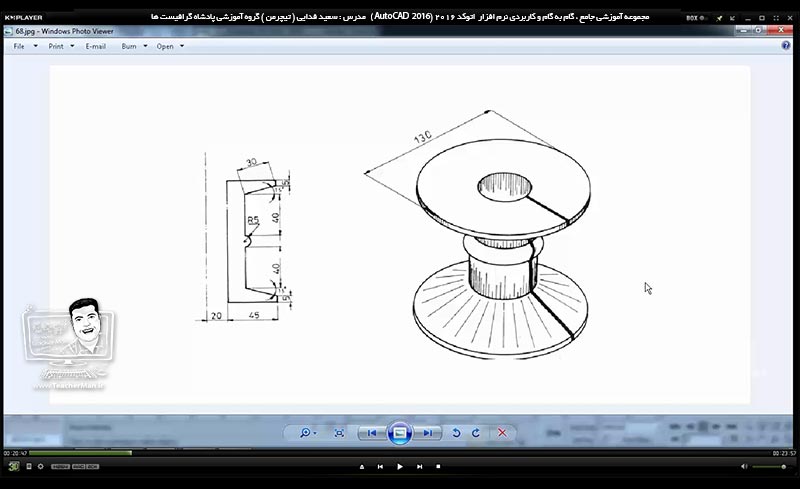
Task: Open the Open menu
Action: click(165, 46)
